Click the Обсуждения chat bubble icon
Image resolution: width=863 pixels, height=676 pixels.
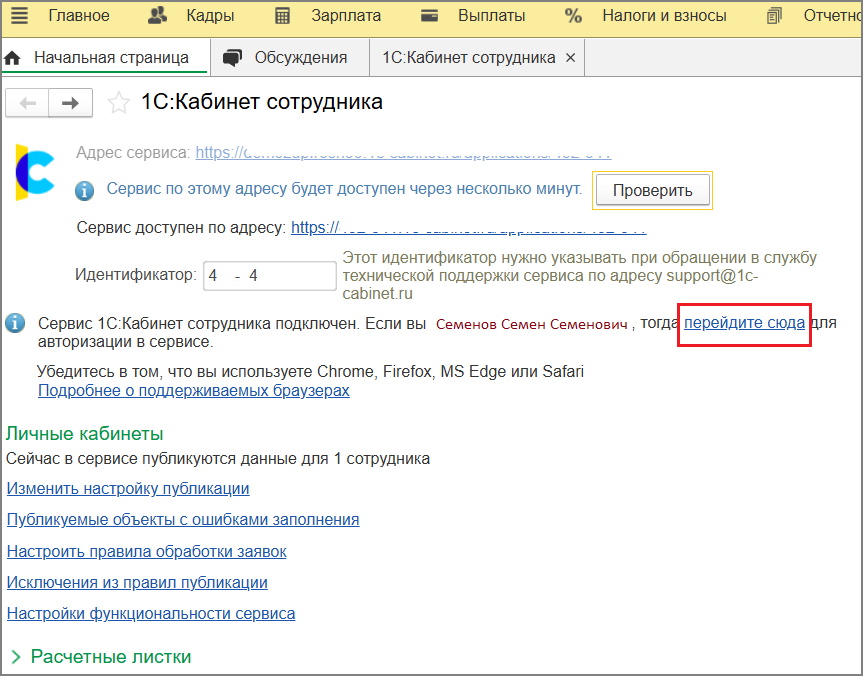tap(232, 58)
